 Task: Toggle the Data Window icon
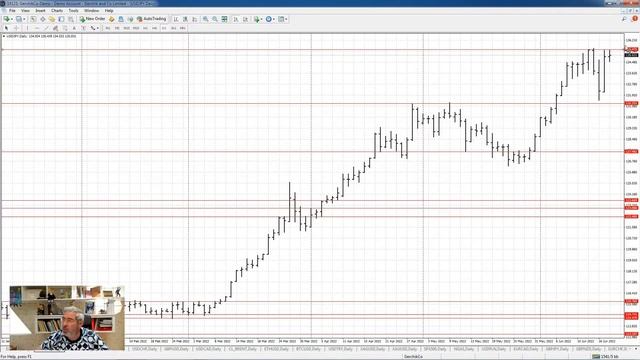tap(42, 19)
